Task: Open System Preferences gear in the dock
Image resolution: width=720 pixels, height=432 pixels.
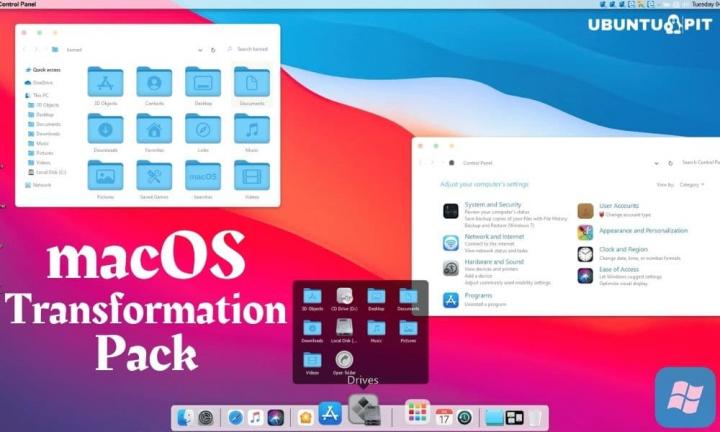Action: click(206, 418)
